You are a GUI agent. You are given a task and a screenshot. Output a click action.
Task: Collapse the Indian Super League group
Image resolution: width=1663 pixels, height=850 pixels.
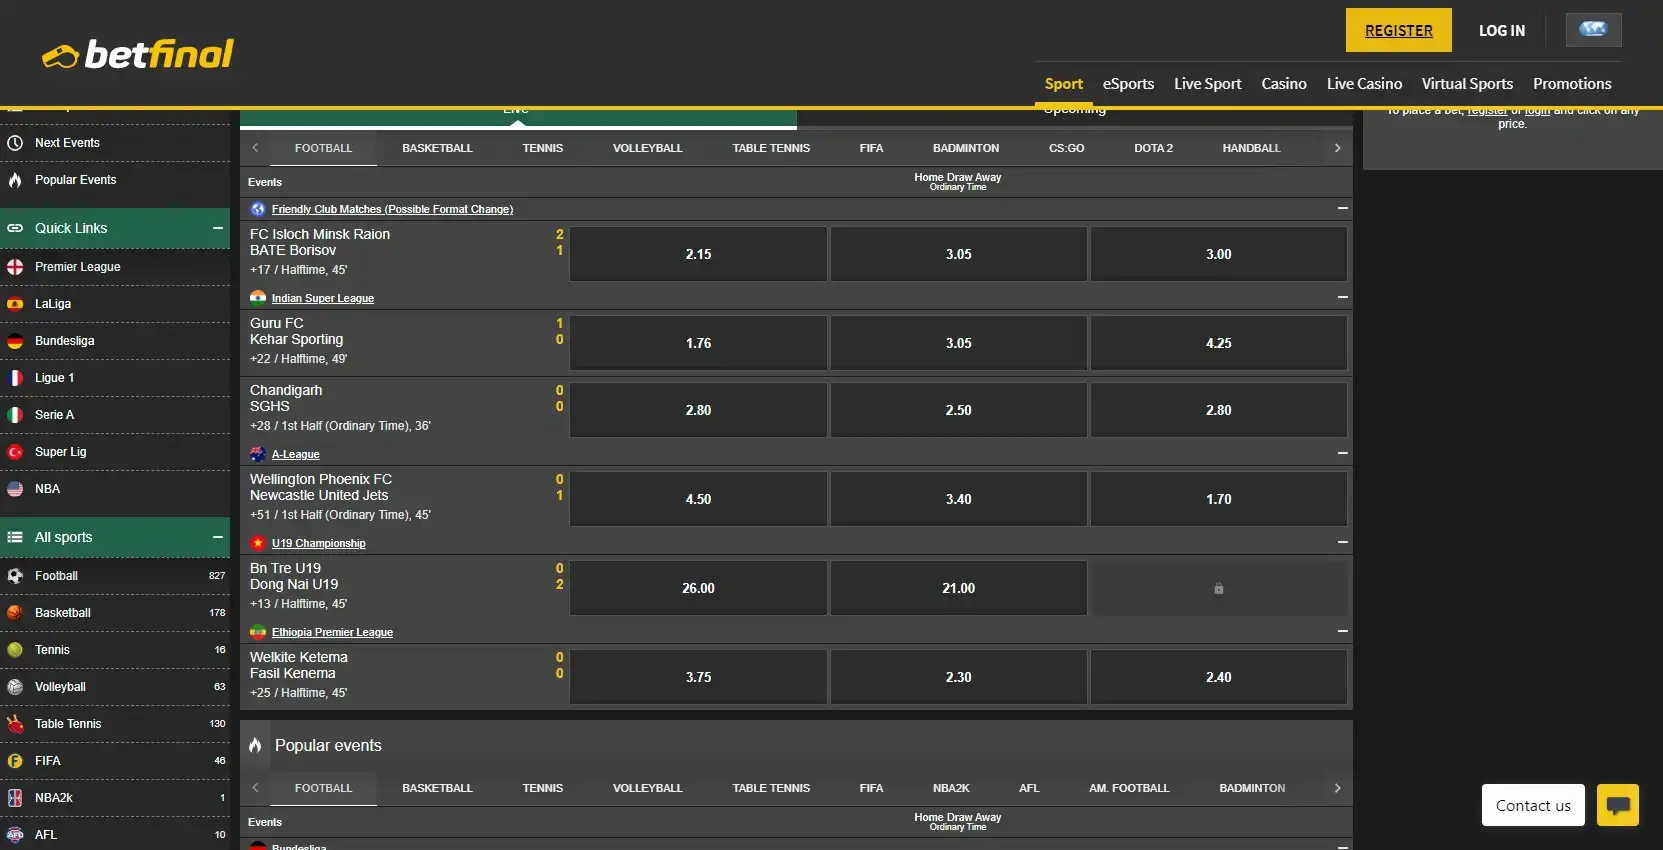[1342, 297]
